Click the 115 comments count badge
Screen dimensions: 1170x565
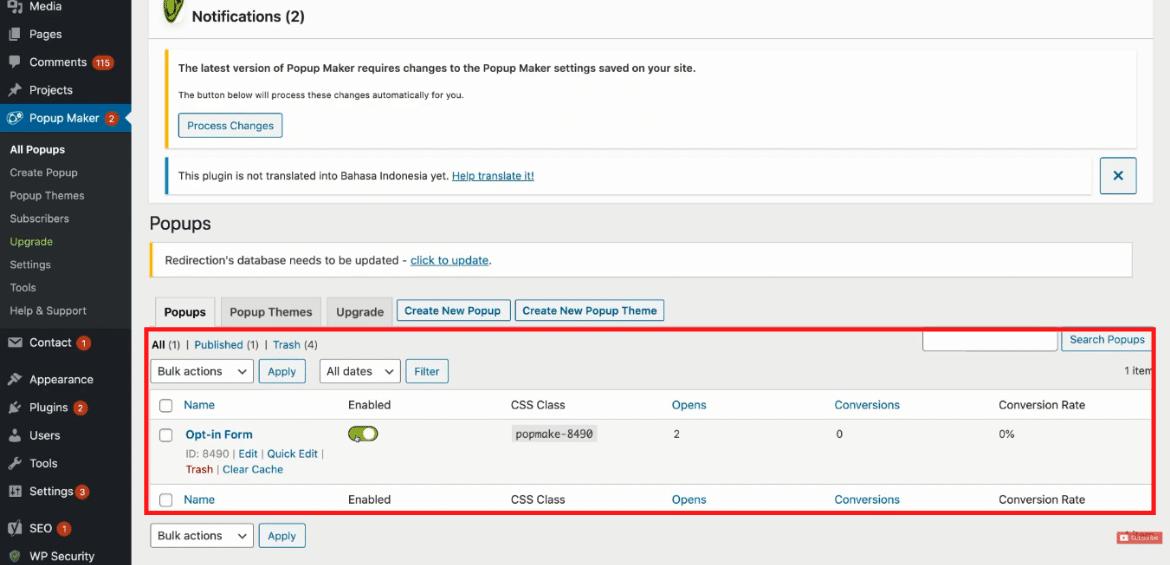tap(103, 63)
